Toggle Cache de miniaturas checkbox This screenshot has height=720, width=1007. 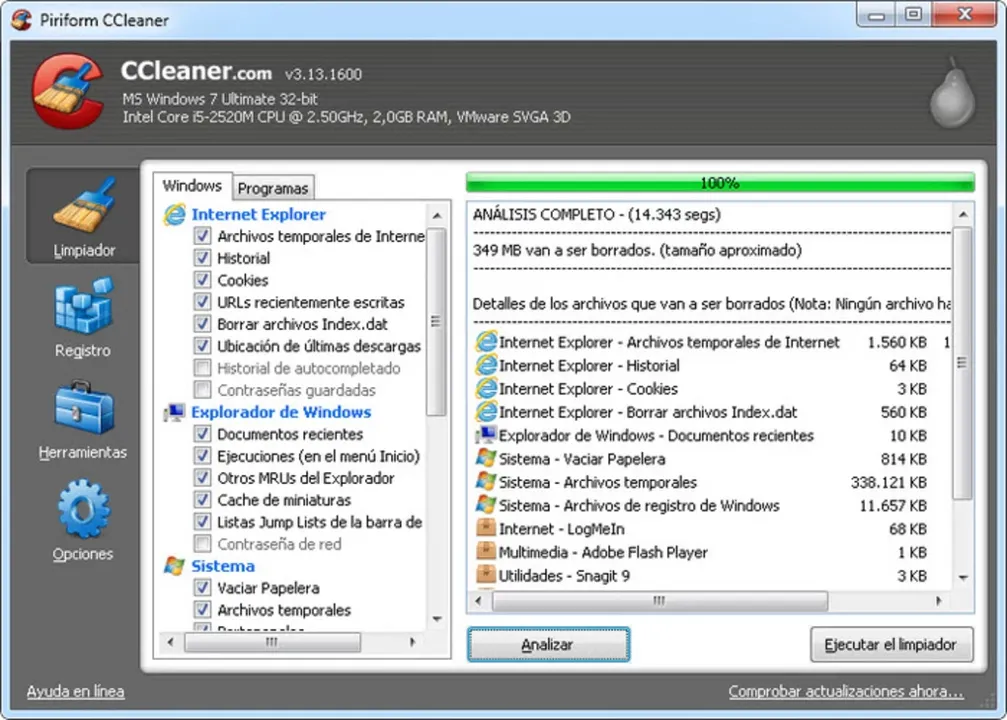click(x=202, y=500)
